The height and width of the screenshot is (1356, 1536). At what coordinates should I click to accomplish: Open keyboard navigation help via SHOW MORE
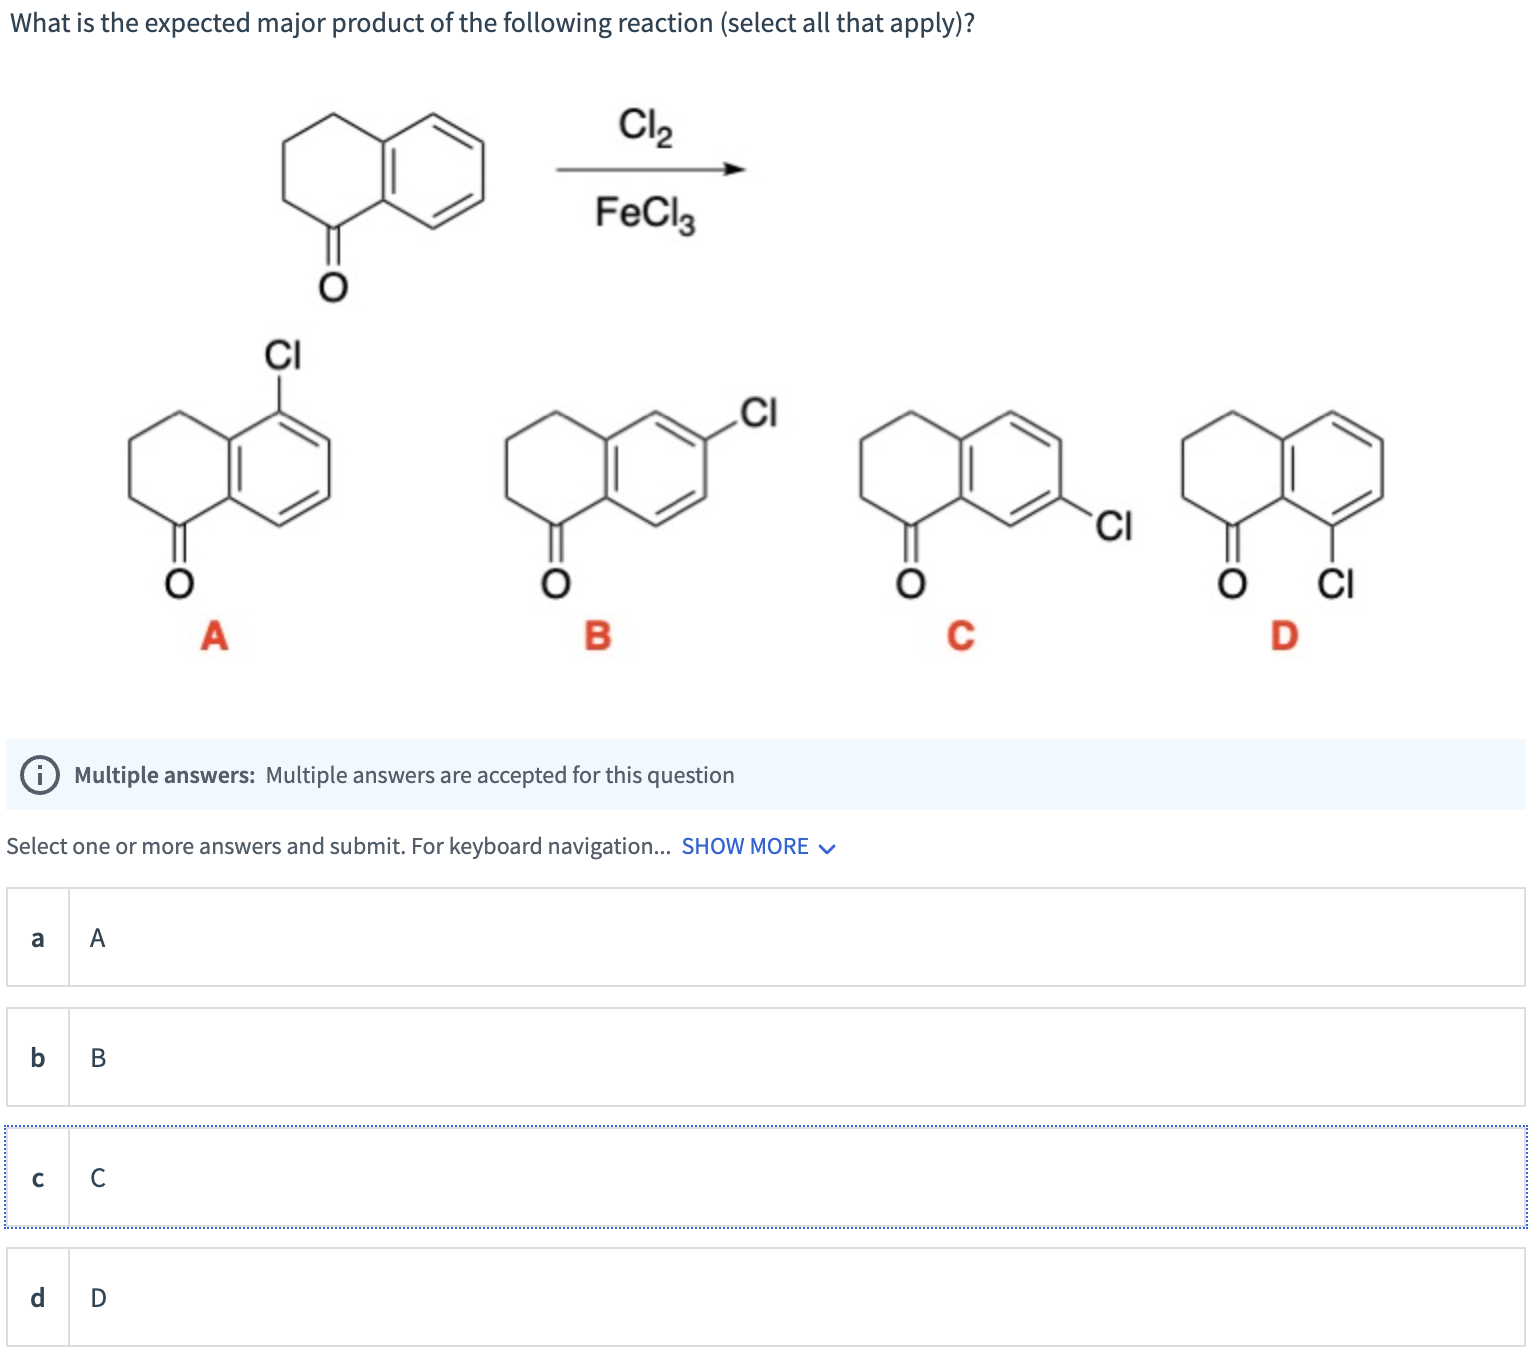pos(746,845)
